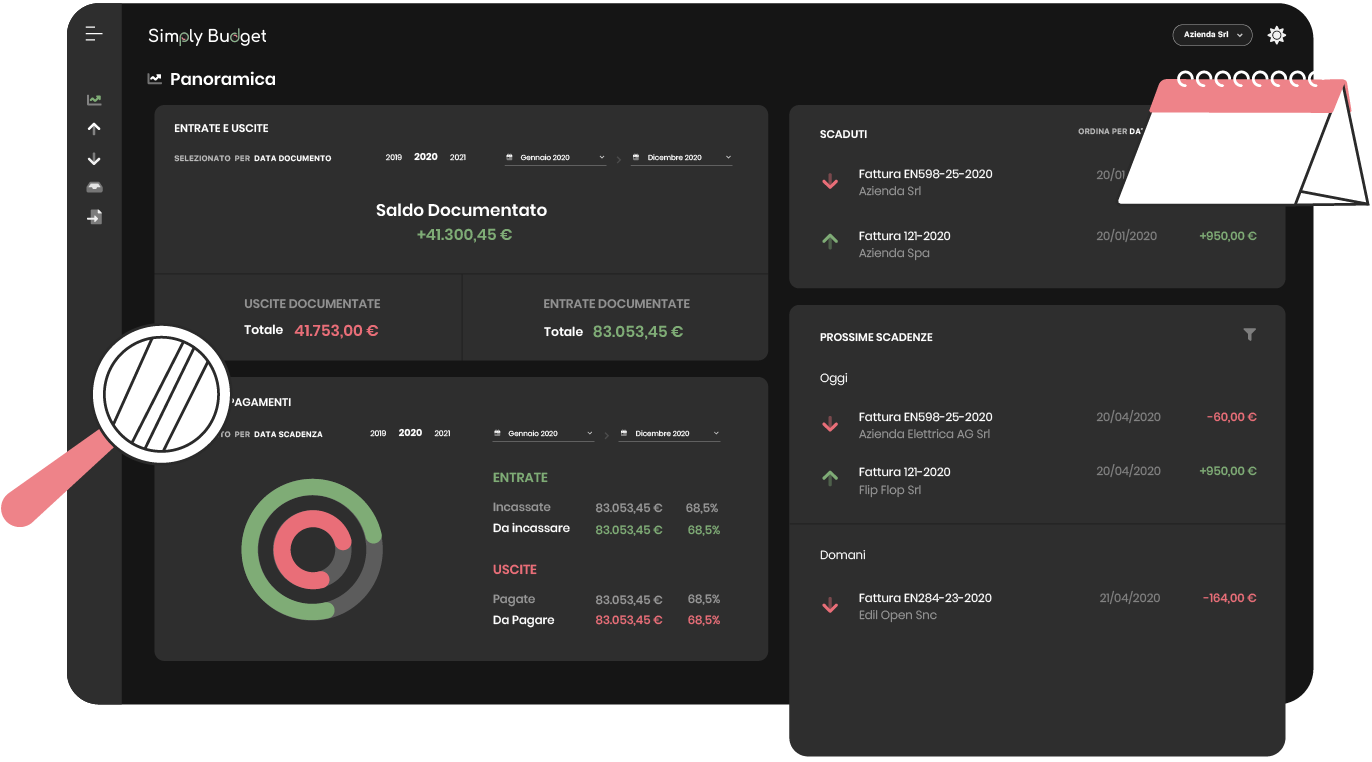Click the Data Scadenza selector label
The height and width of the screenshot is (762, 1372).
click(x=288, y=434)
